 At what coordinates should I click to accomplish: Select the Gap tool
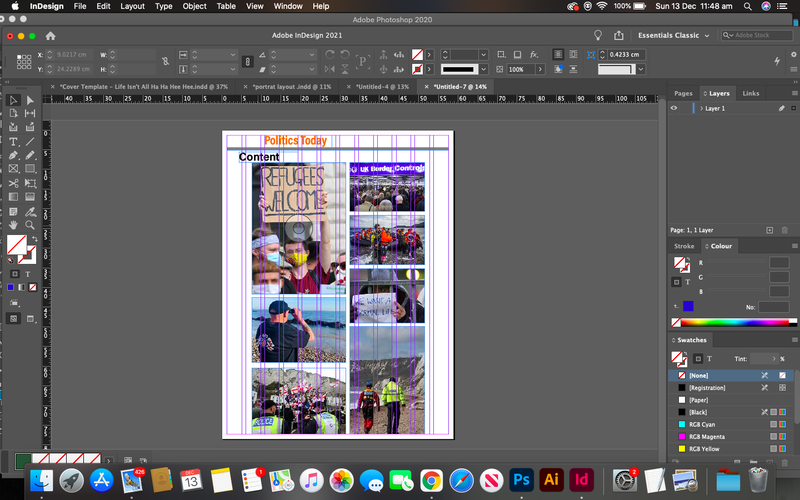(x=30, y=113)
